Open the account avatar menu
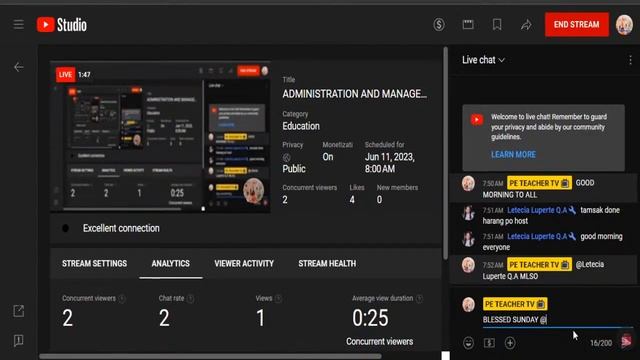The height and width of the screenshot is (360, 640). (624, 25)
